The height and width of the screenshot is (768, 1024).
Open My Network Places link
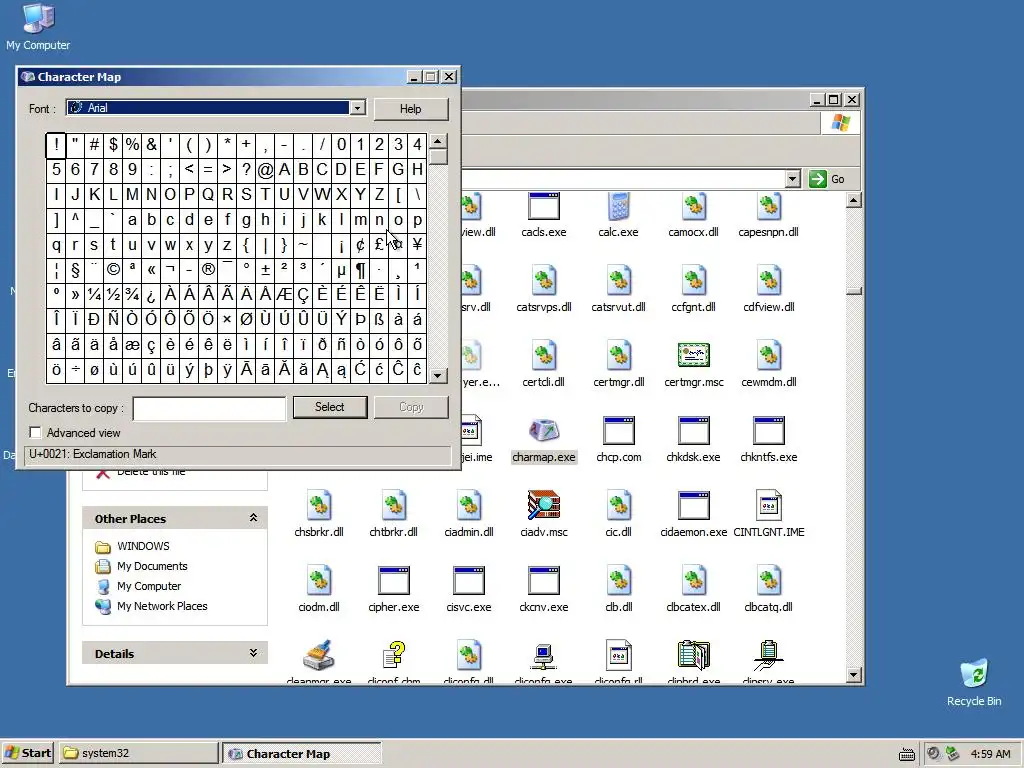[x=162, y=606]
